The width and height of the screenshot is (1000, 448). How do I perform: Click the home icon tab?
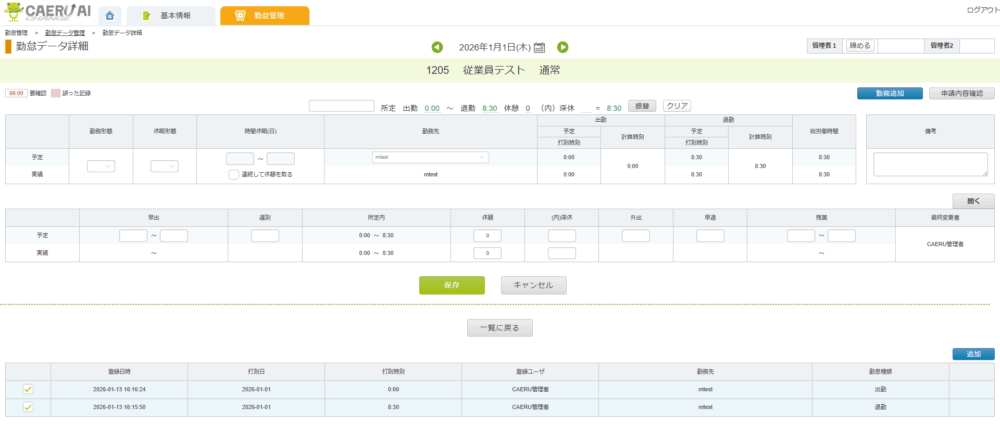(108, 16)
